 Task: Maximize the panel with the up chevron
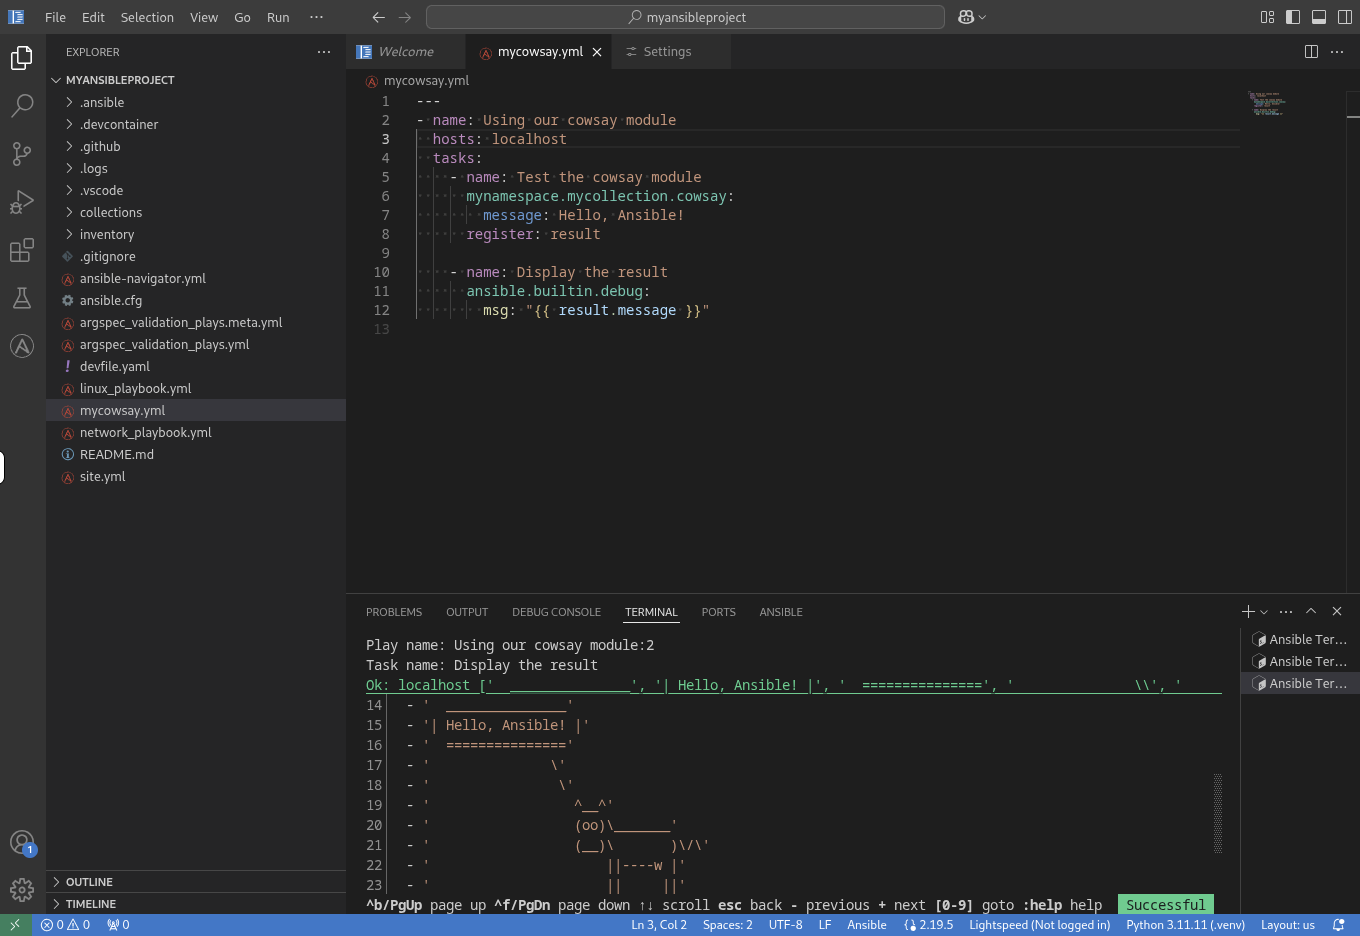click(1311, 611)
